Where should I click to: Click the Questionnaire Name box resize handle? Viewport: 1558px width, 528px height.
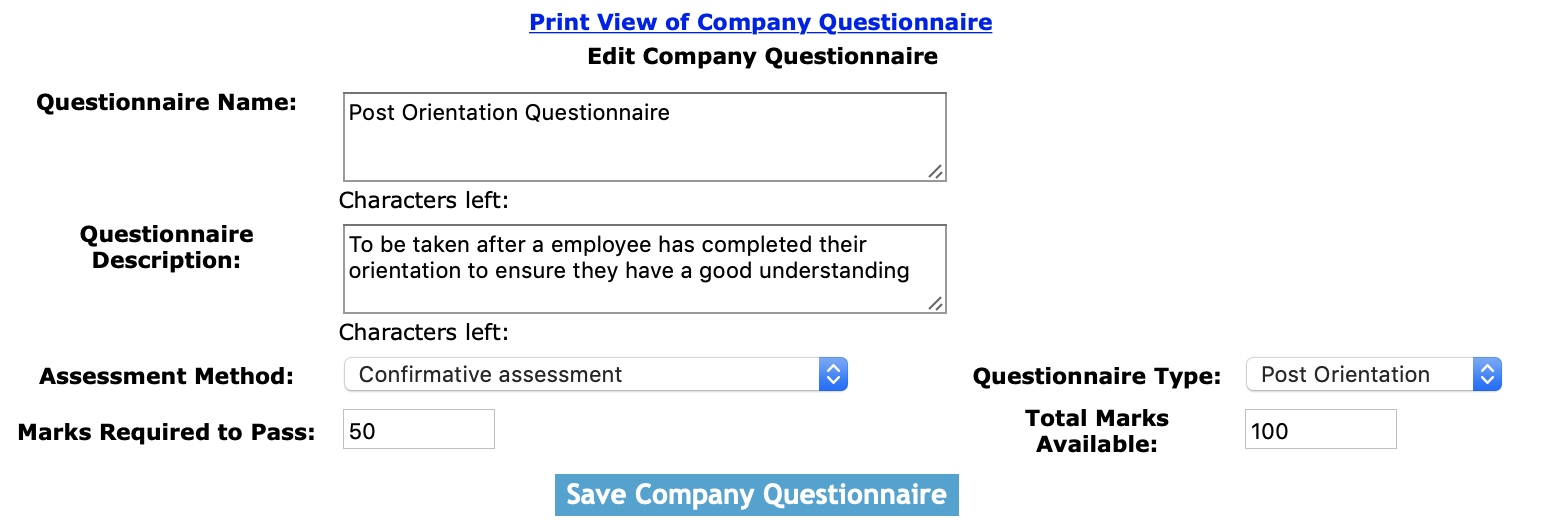pyautogui.click(x=935, y=171)
